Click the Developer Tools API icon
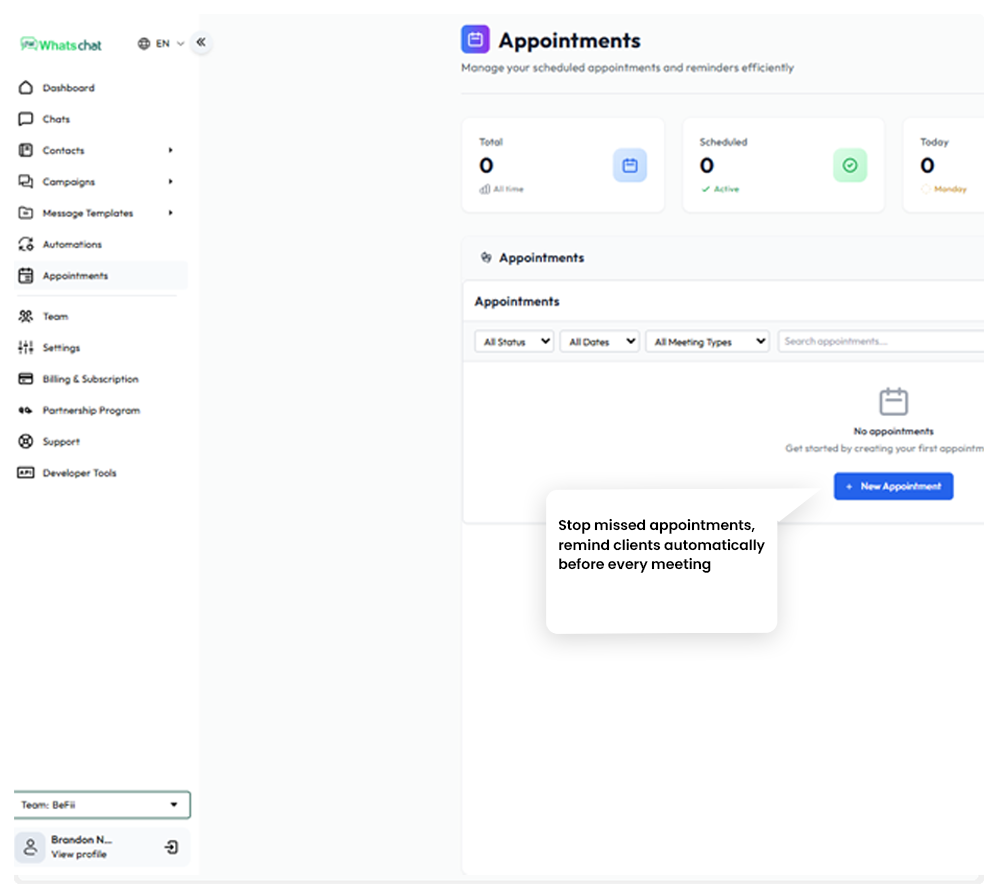This screenshot has width=1003, height=894. [x=26, y=472]
